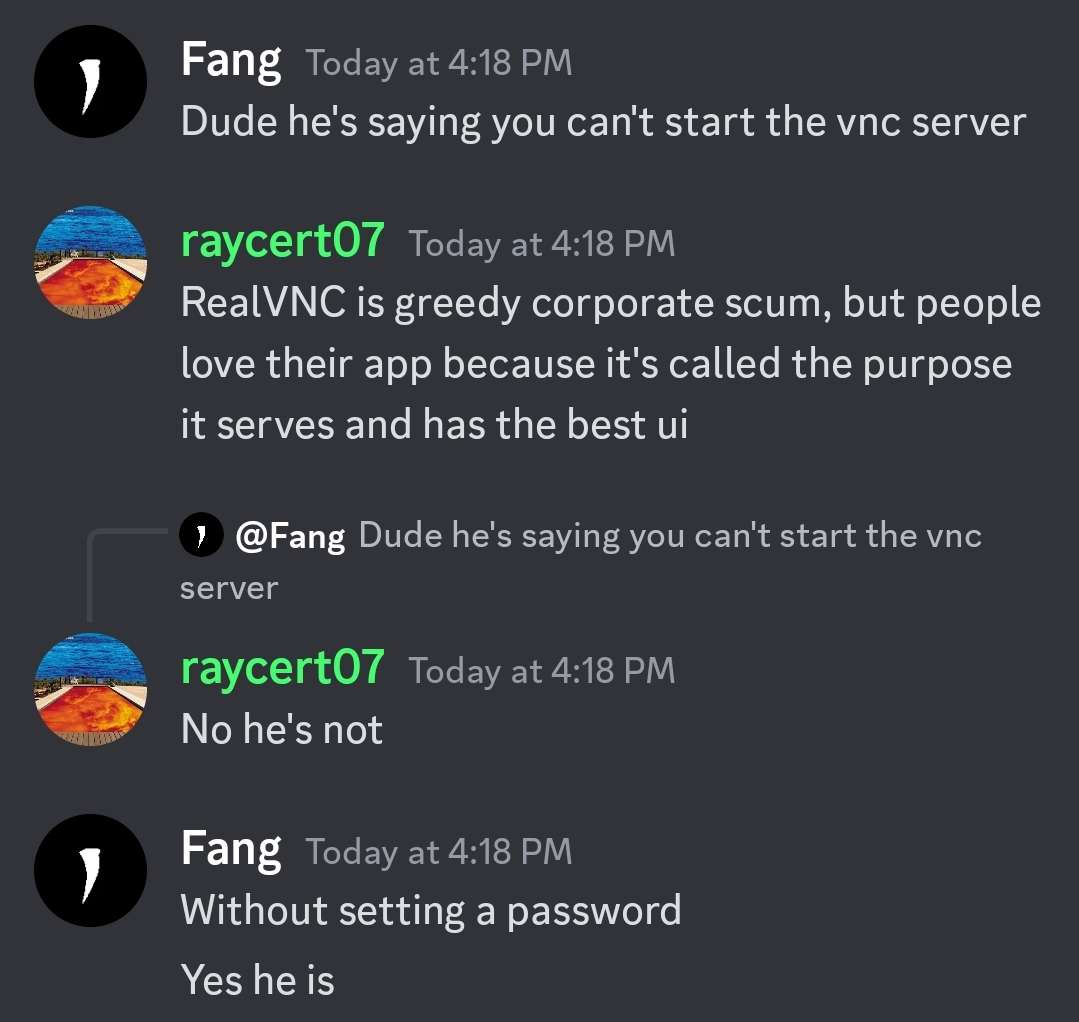Select the "Yes he is" message
This screenshot has width=1079, height=1022.
(258, 979)
